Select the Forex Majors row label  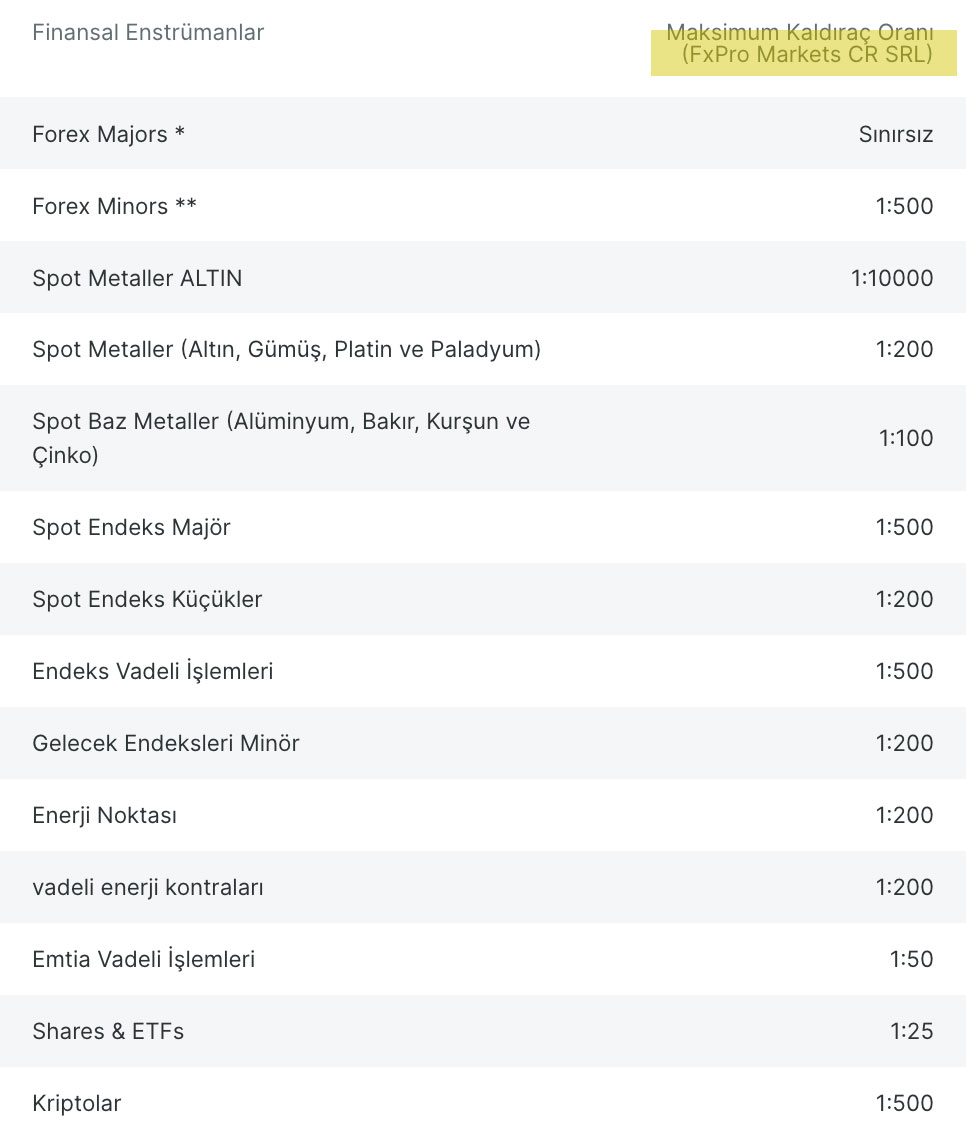point(108,134)
